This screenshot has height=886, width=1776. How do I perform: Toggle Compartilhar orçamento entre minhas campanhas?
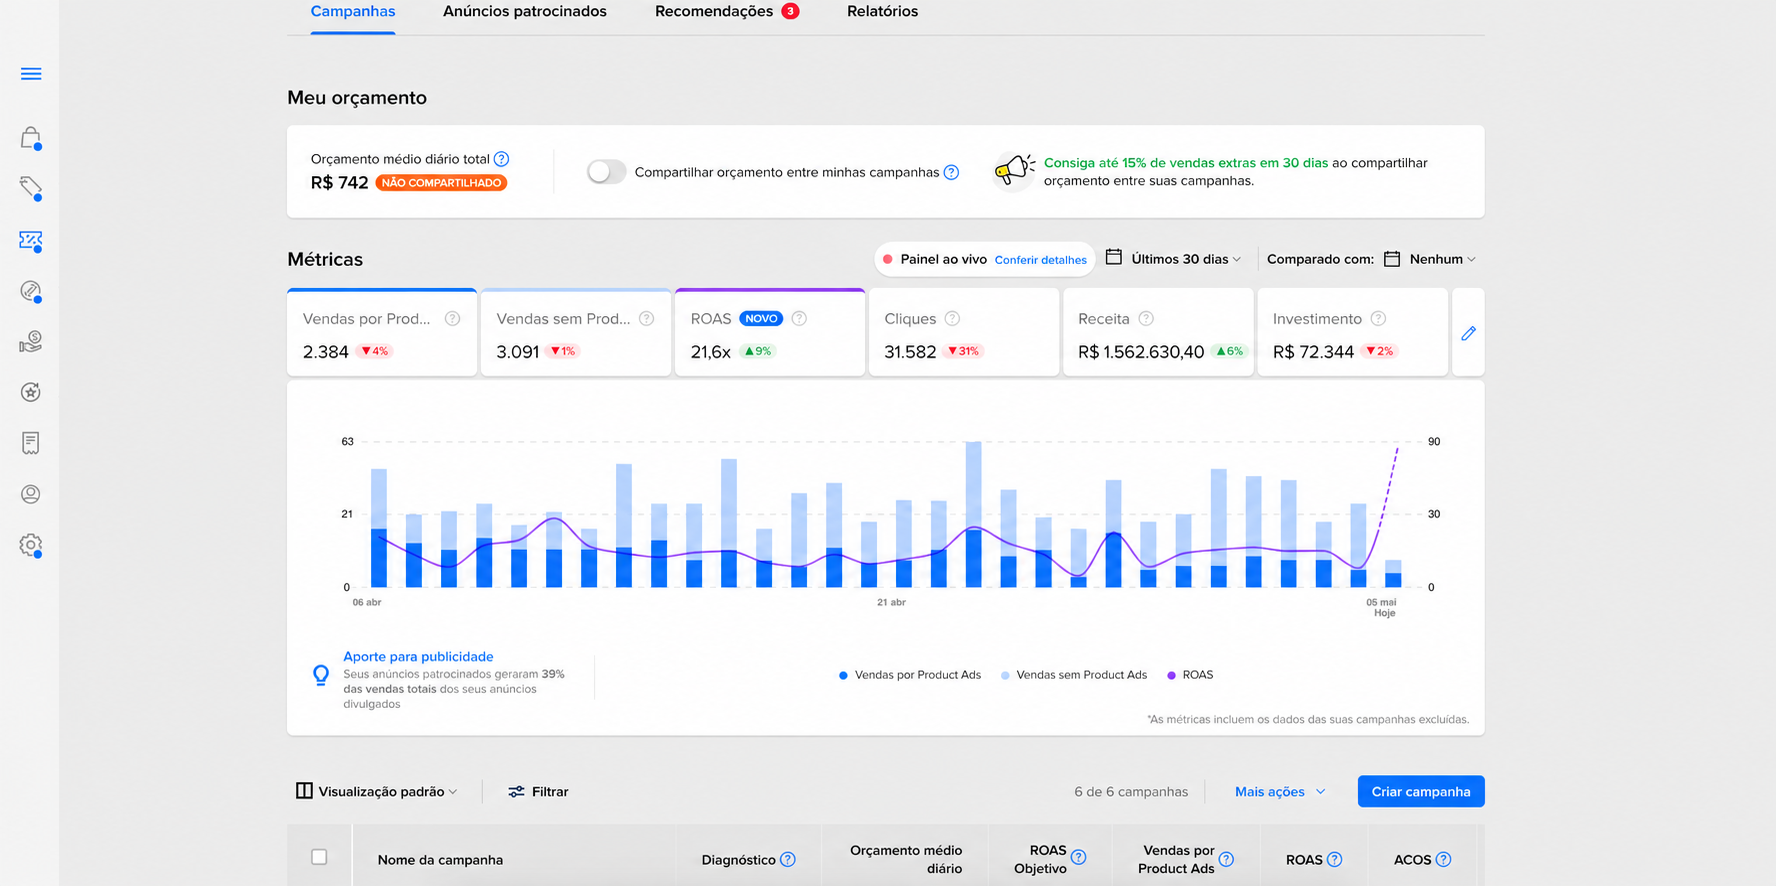tap(606, 172)
